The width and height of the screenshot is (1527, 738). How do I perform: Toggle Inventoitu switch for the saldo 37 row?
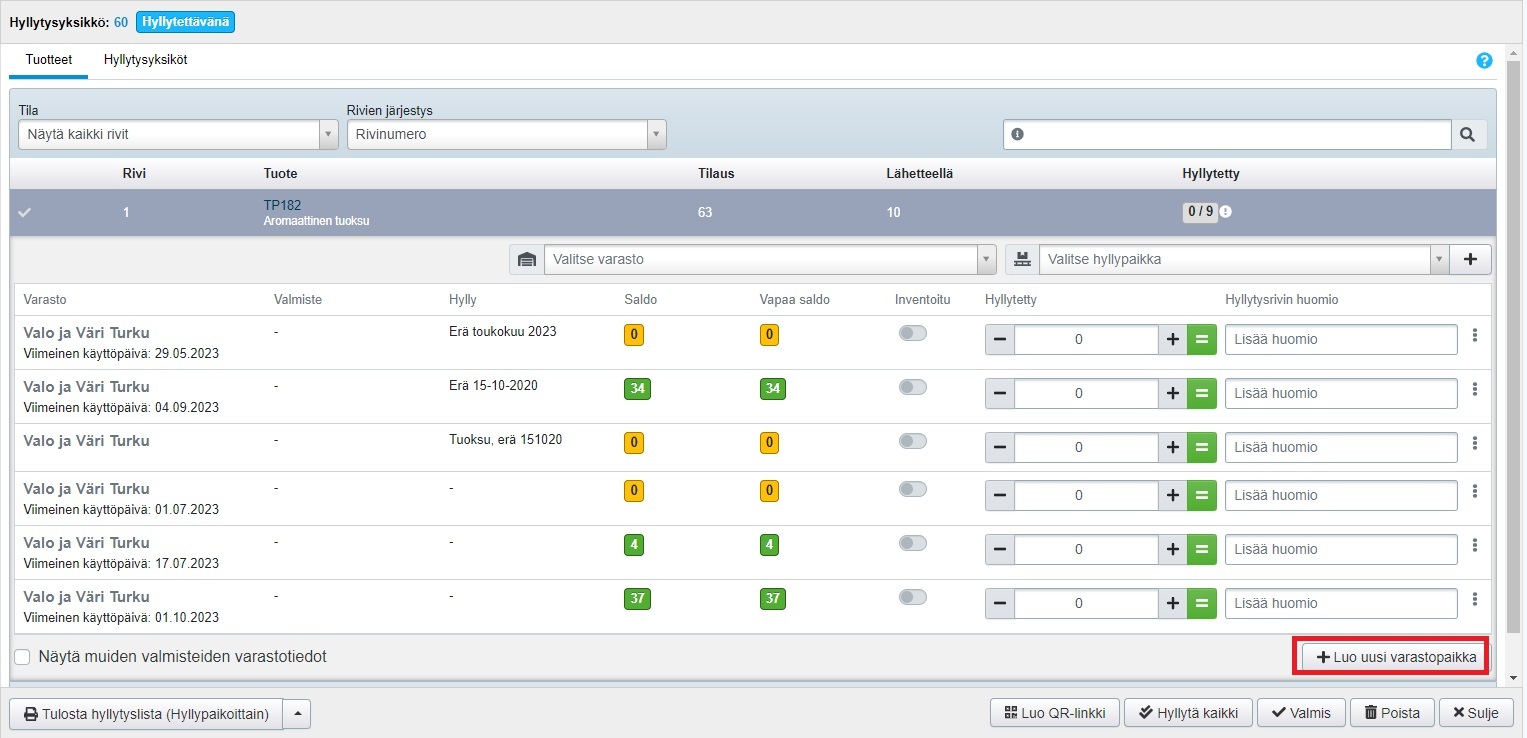[x=912, y=597]
